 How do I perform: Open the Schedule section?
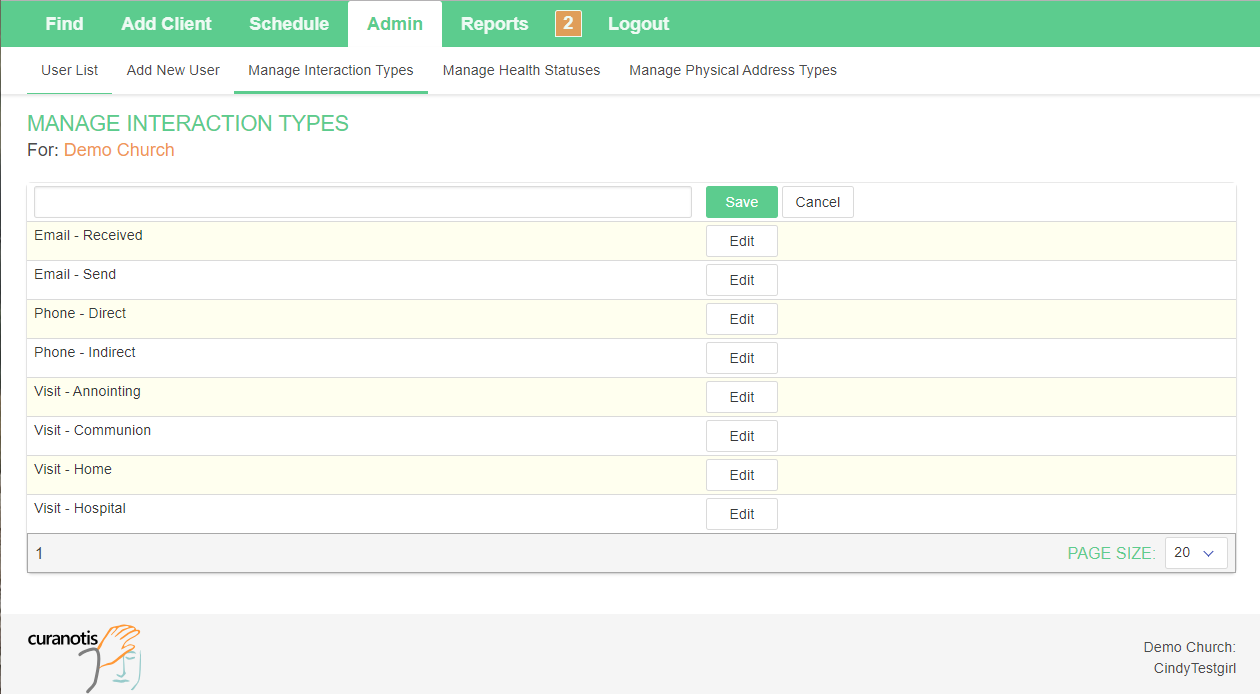289,24
